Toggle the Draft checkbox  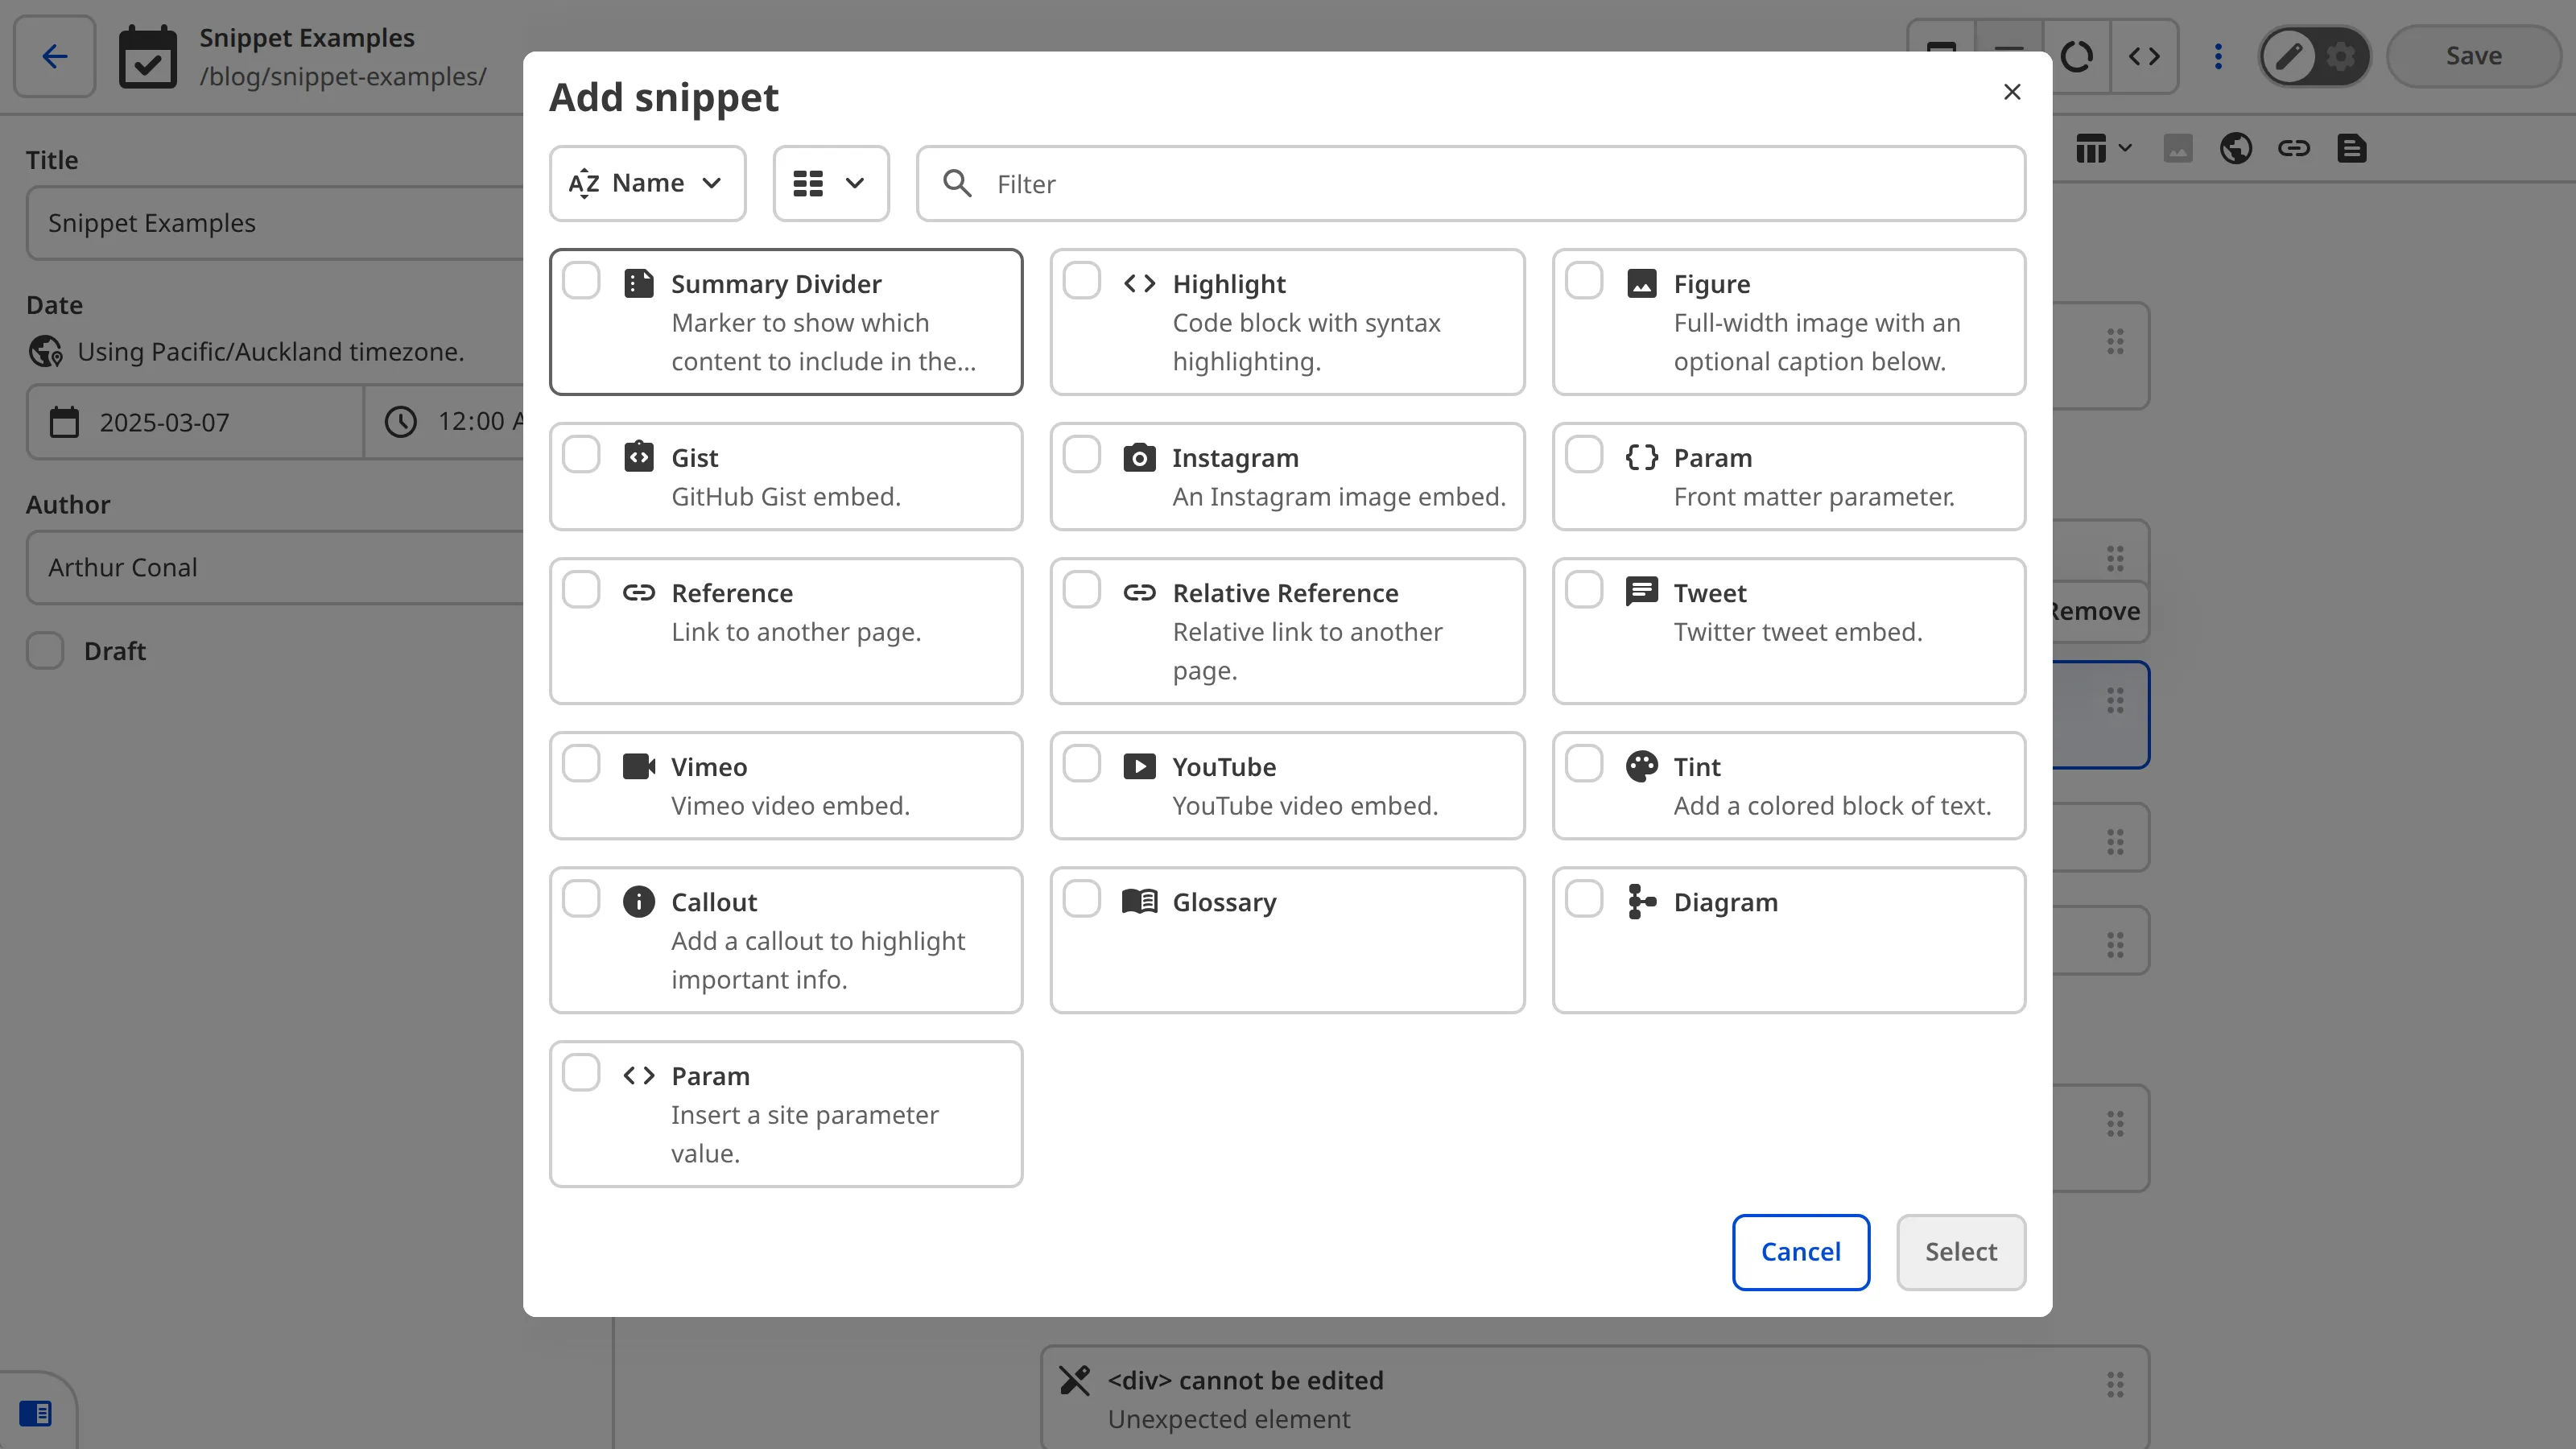(x=45, y=650)
